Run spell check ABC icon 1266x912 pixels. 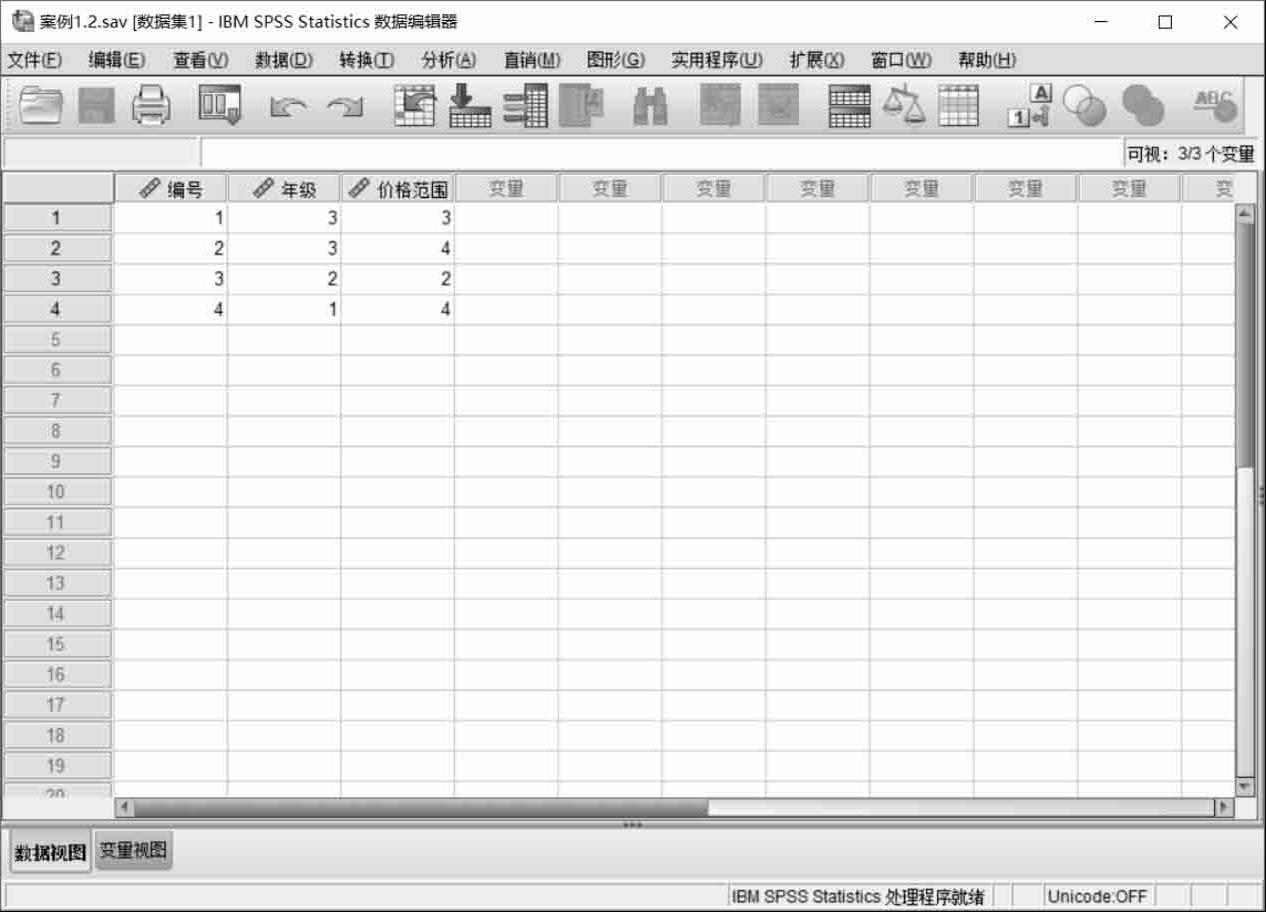tap(1214, 105)
